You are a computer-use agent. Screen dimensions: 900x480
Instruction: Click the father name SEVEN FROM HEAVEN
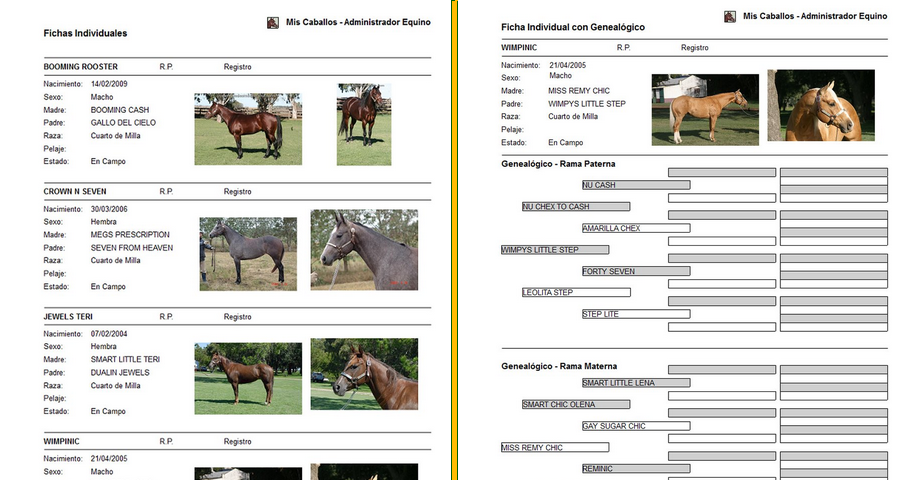[x=131, y=247]
